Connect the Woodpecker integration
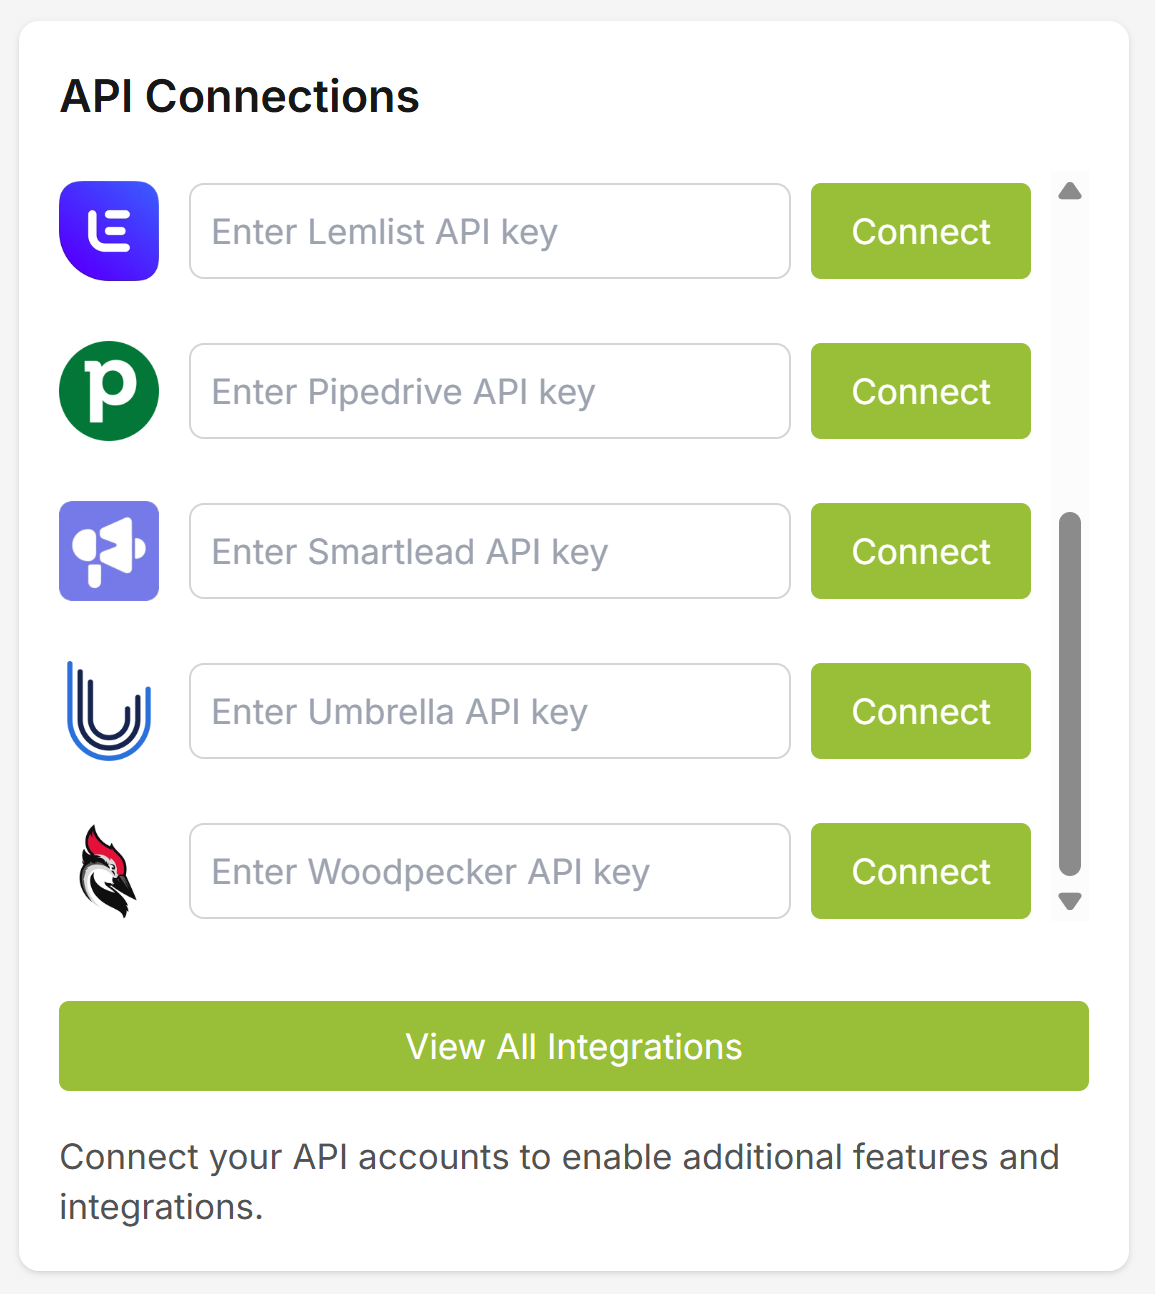Screen dimensions: 1155x1294 pos(920,871)
